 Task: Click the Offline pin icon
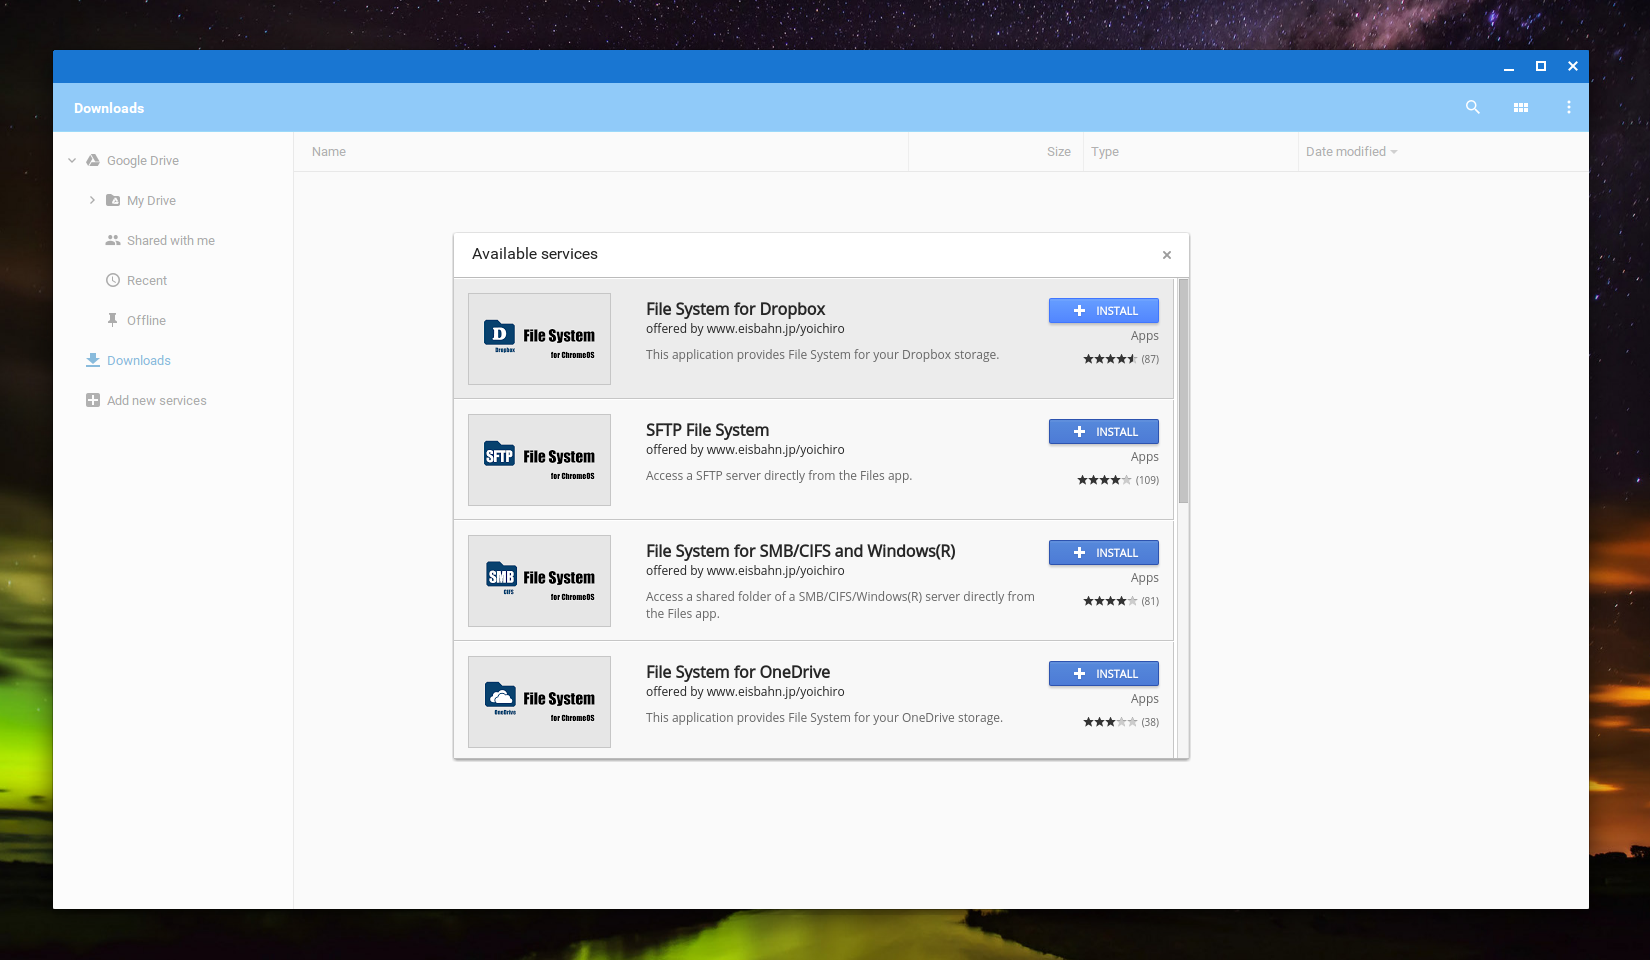113,320
